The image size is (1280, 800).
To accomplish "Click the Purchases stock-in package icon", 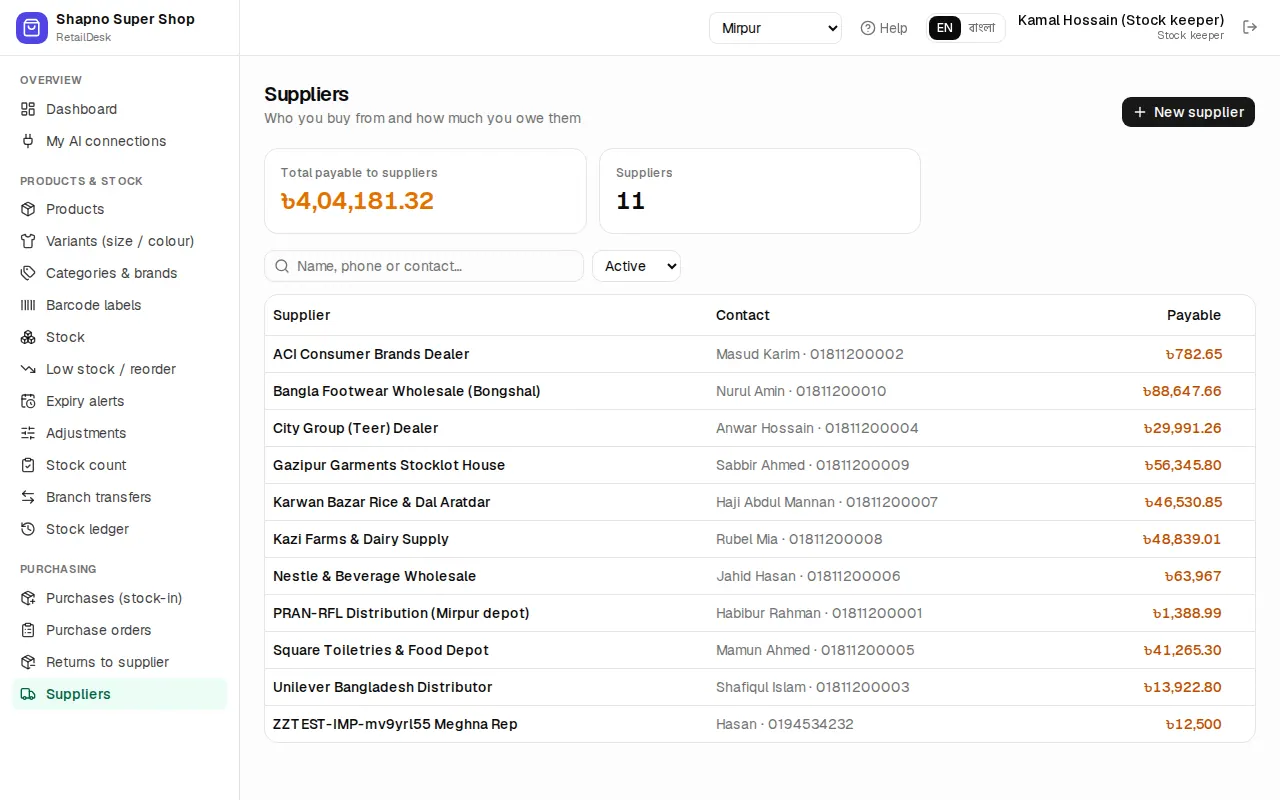I will click(28, 598).
